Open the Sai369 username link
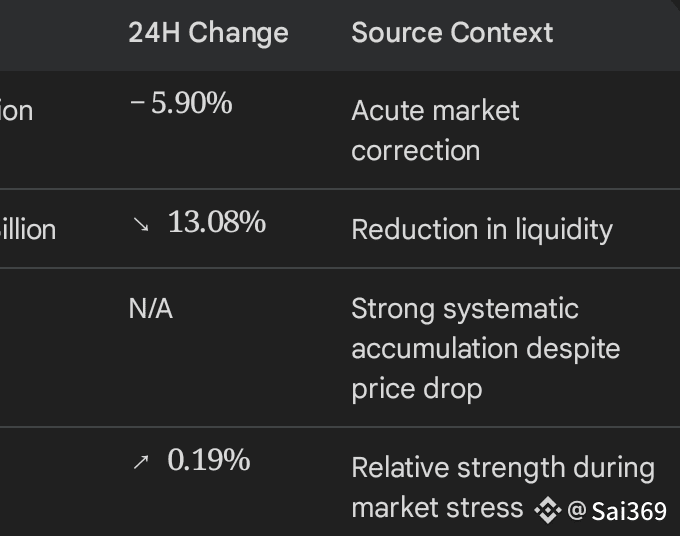 (628, 511)
